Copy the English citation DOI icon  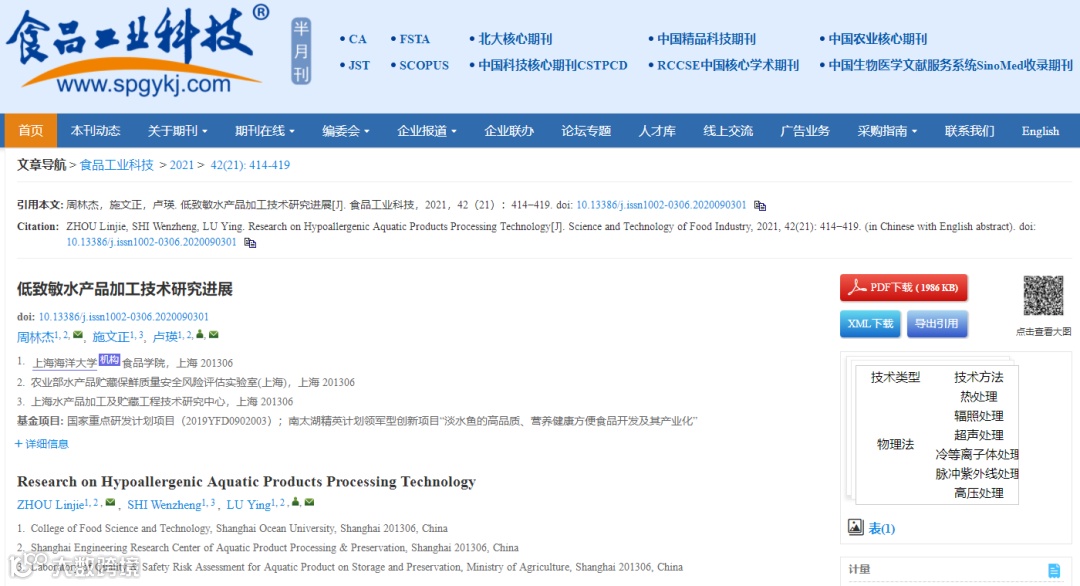point(250,243)
